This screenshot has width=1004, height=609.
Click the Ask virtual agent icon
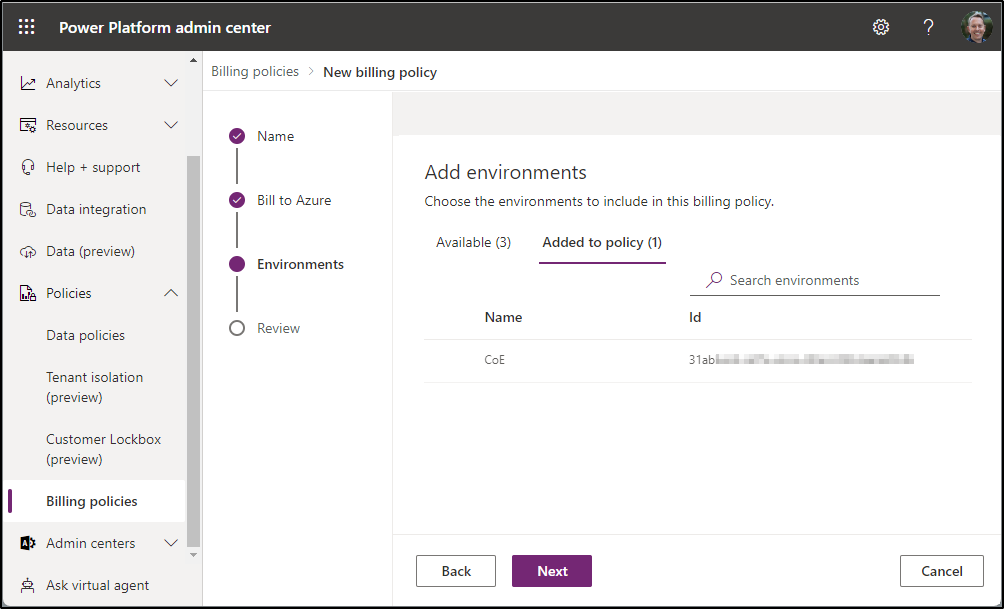(x=28, y=585)
